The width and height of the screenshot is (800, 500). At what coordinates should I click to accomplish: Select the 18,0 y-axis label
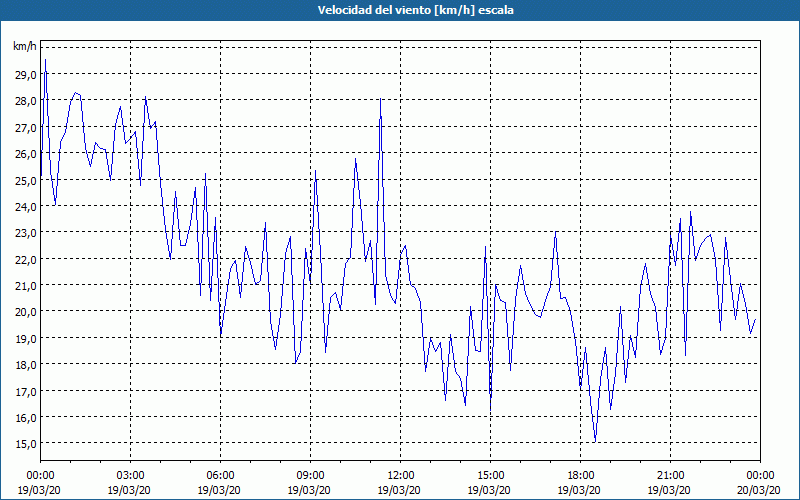coord(26,365)
